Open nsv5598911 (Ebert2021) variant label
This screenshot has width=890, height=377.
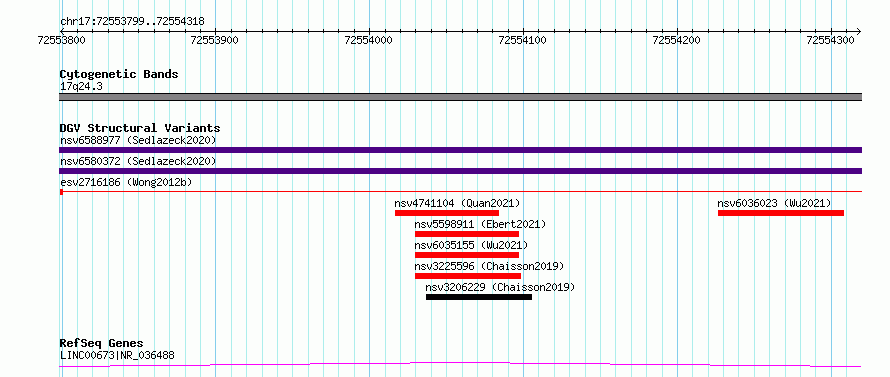[x=480, y=224]
